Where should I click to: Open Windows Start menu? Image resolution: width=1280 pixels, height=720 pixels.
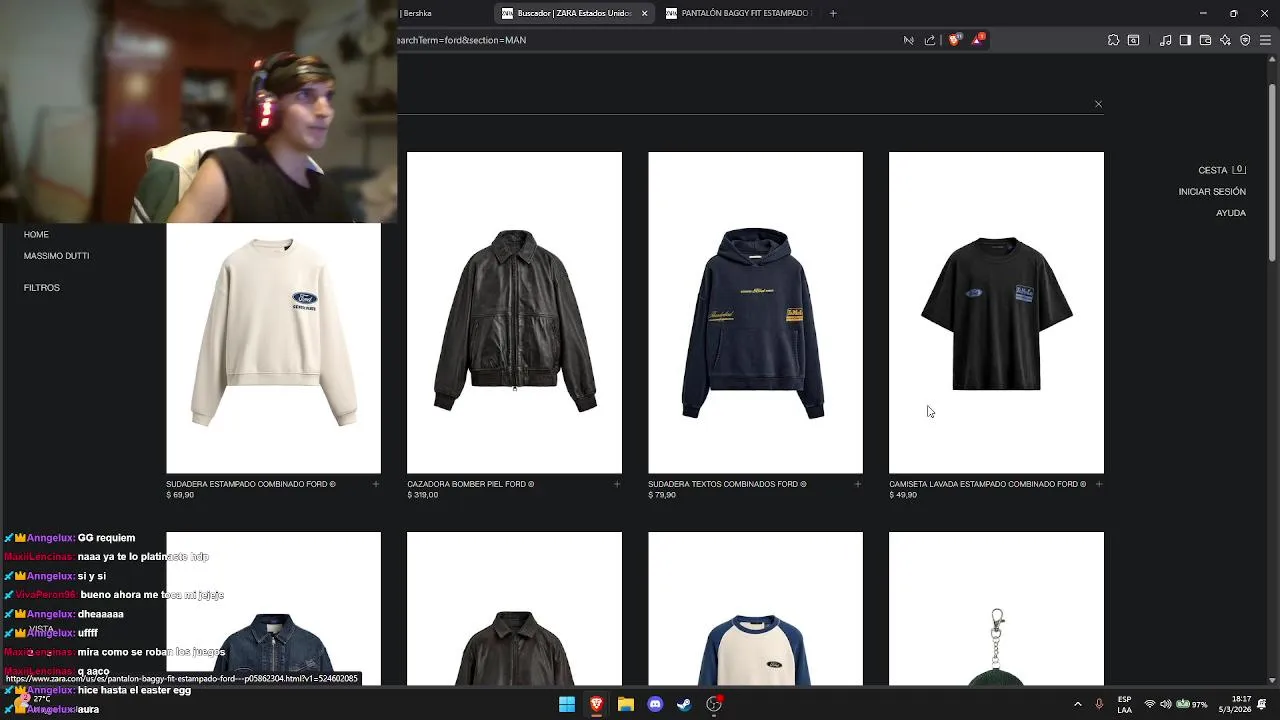(567, 704)
